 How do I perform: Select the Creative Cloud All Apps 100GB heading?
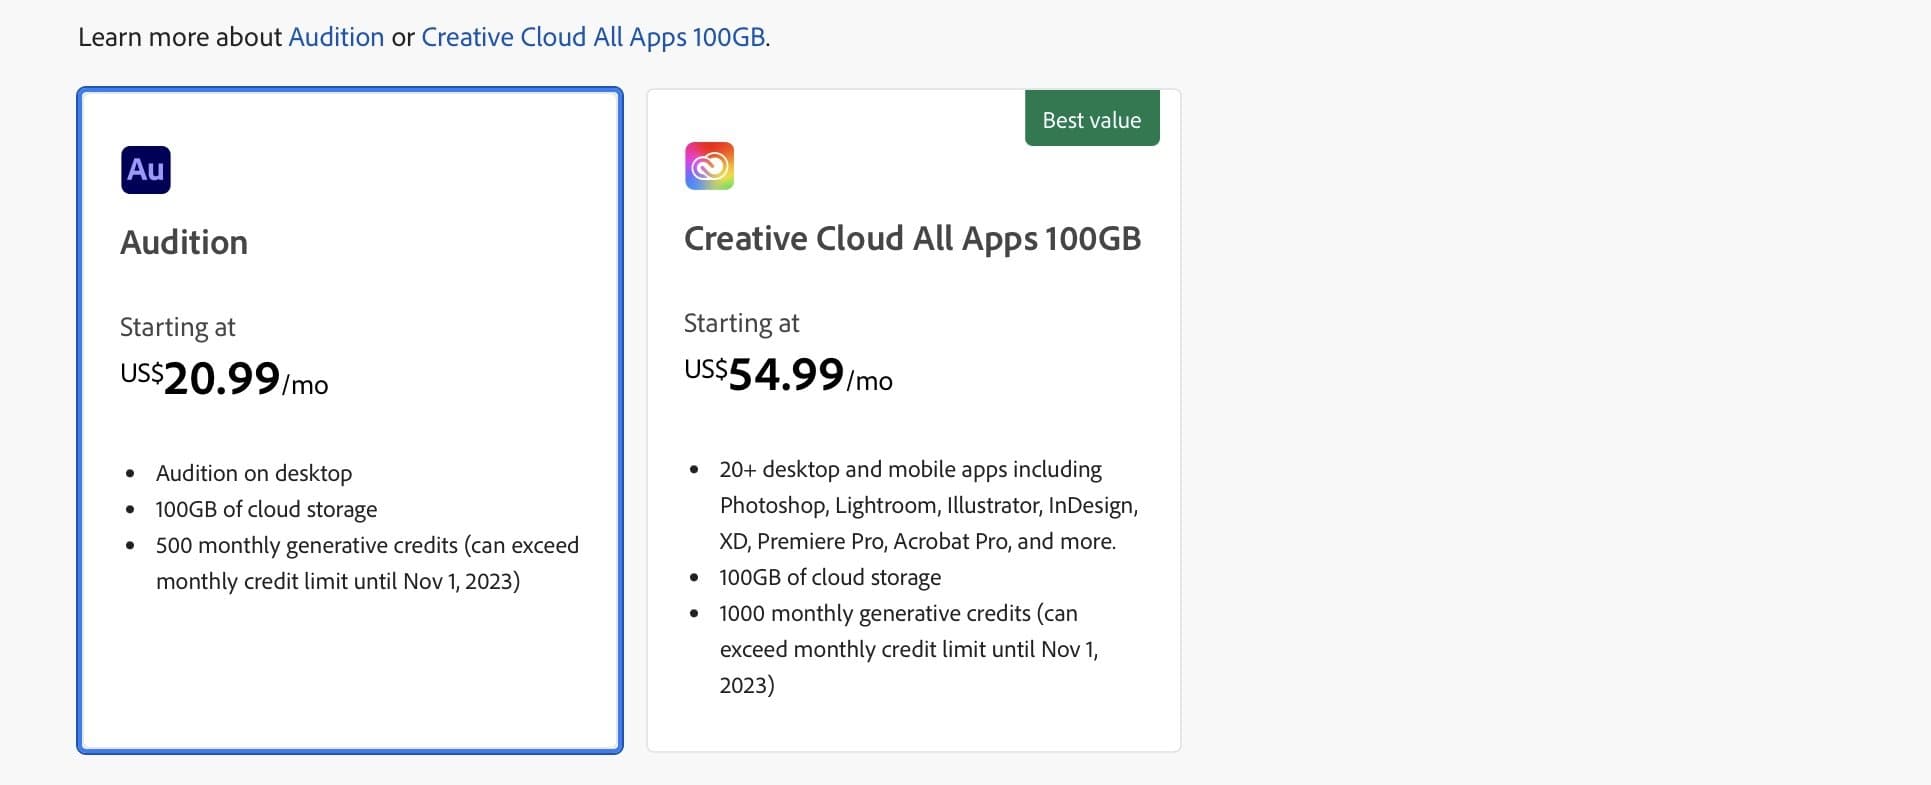click(912, 238)
